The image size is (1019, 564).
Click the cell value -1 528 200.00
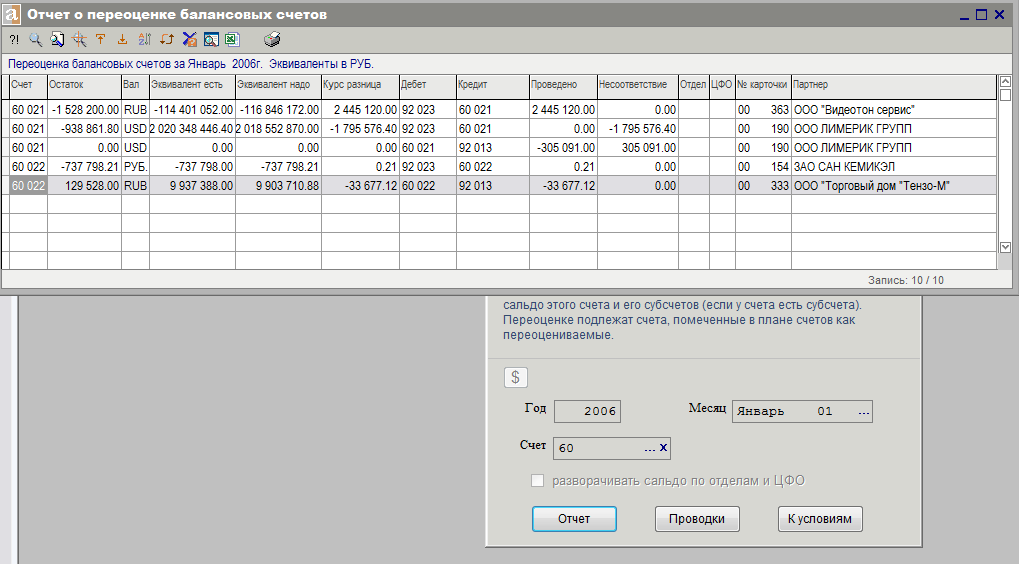[x=84, y=110]
